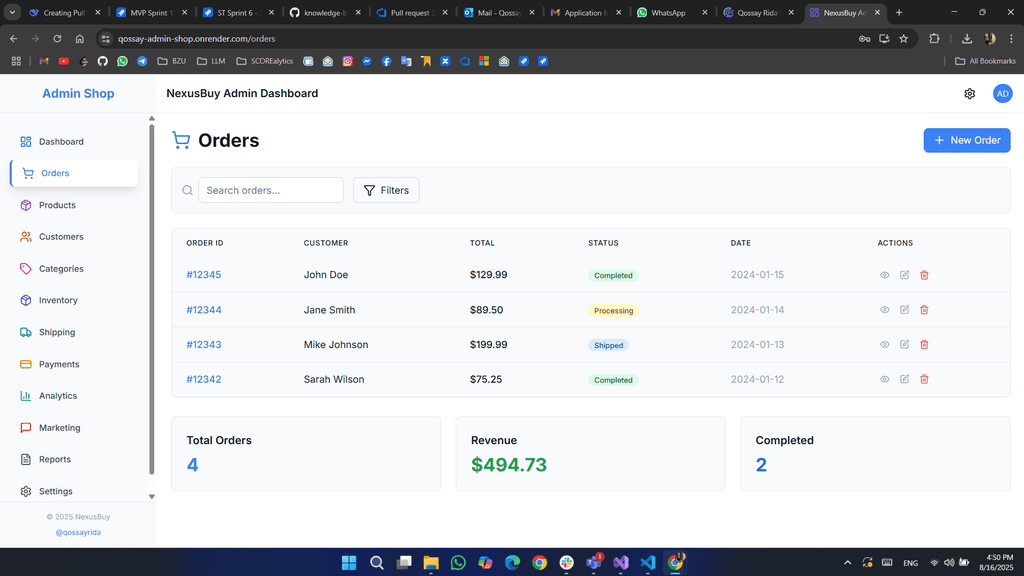Go to the browser home page
The width and height of the screenshot is (1024, 576).
pyautogui.click(x=80, y=39)
